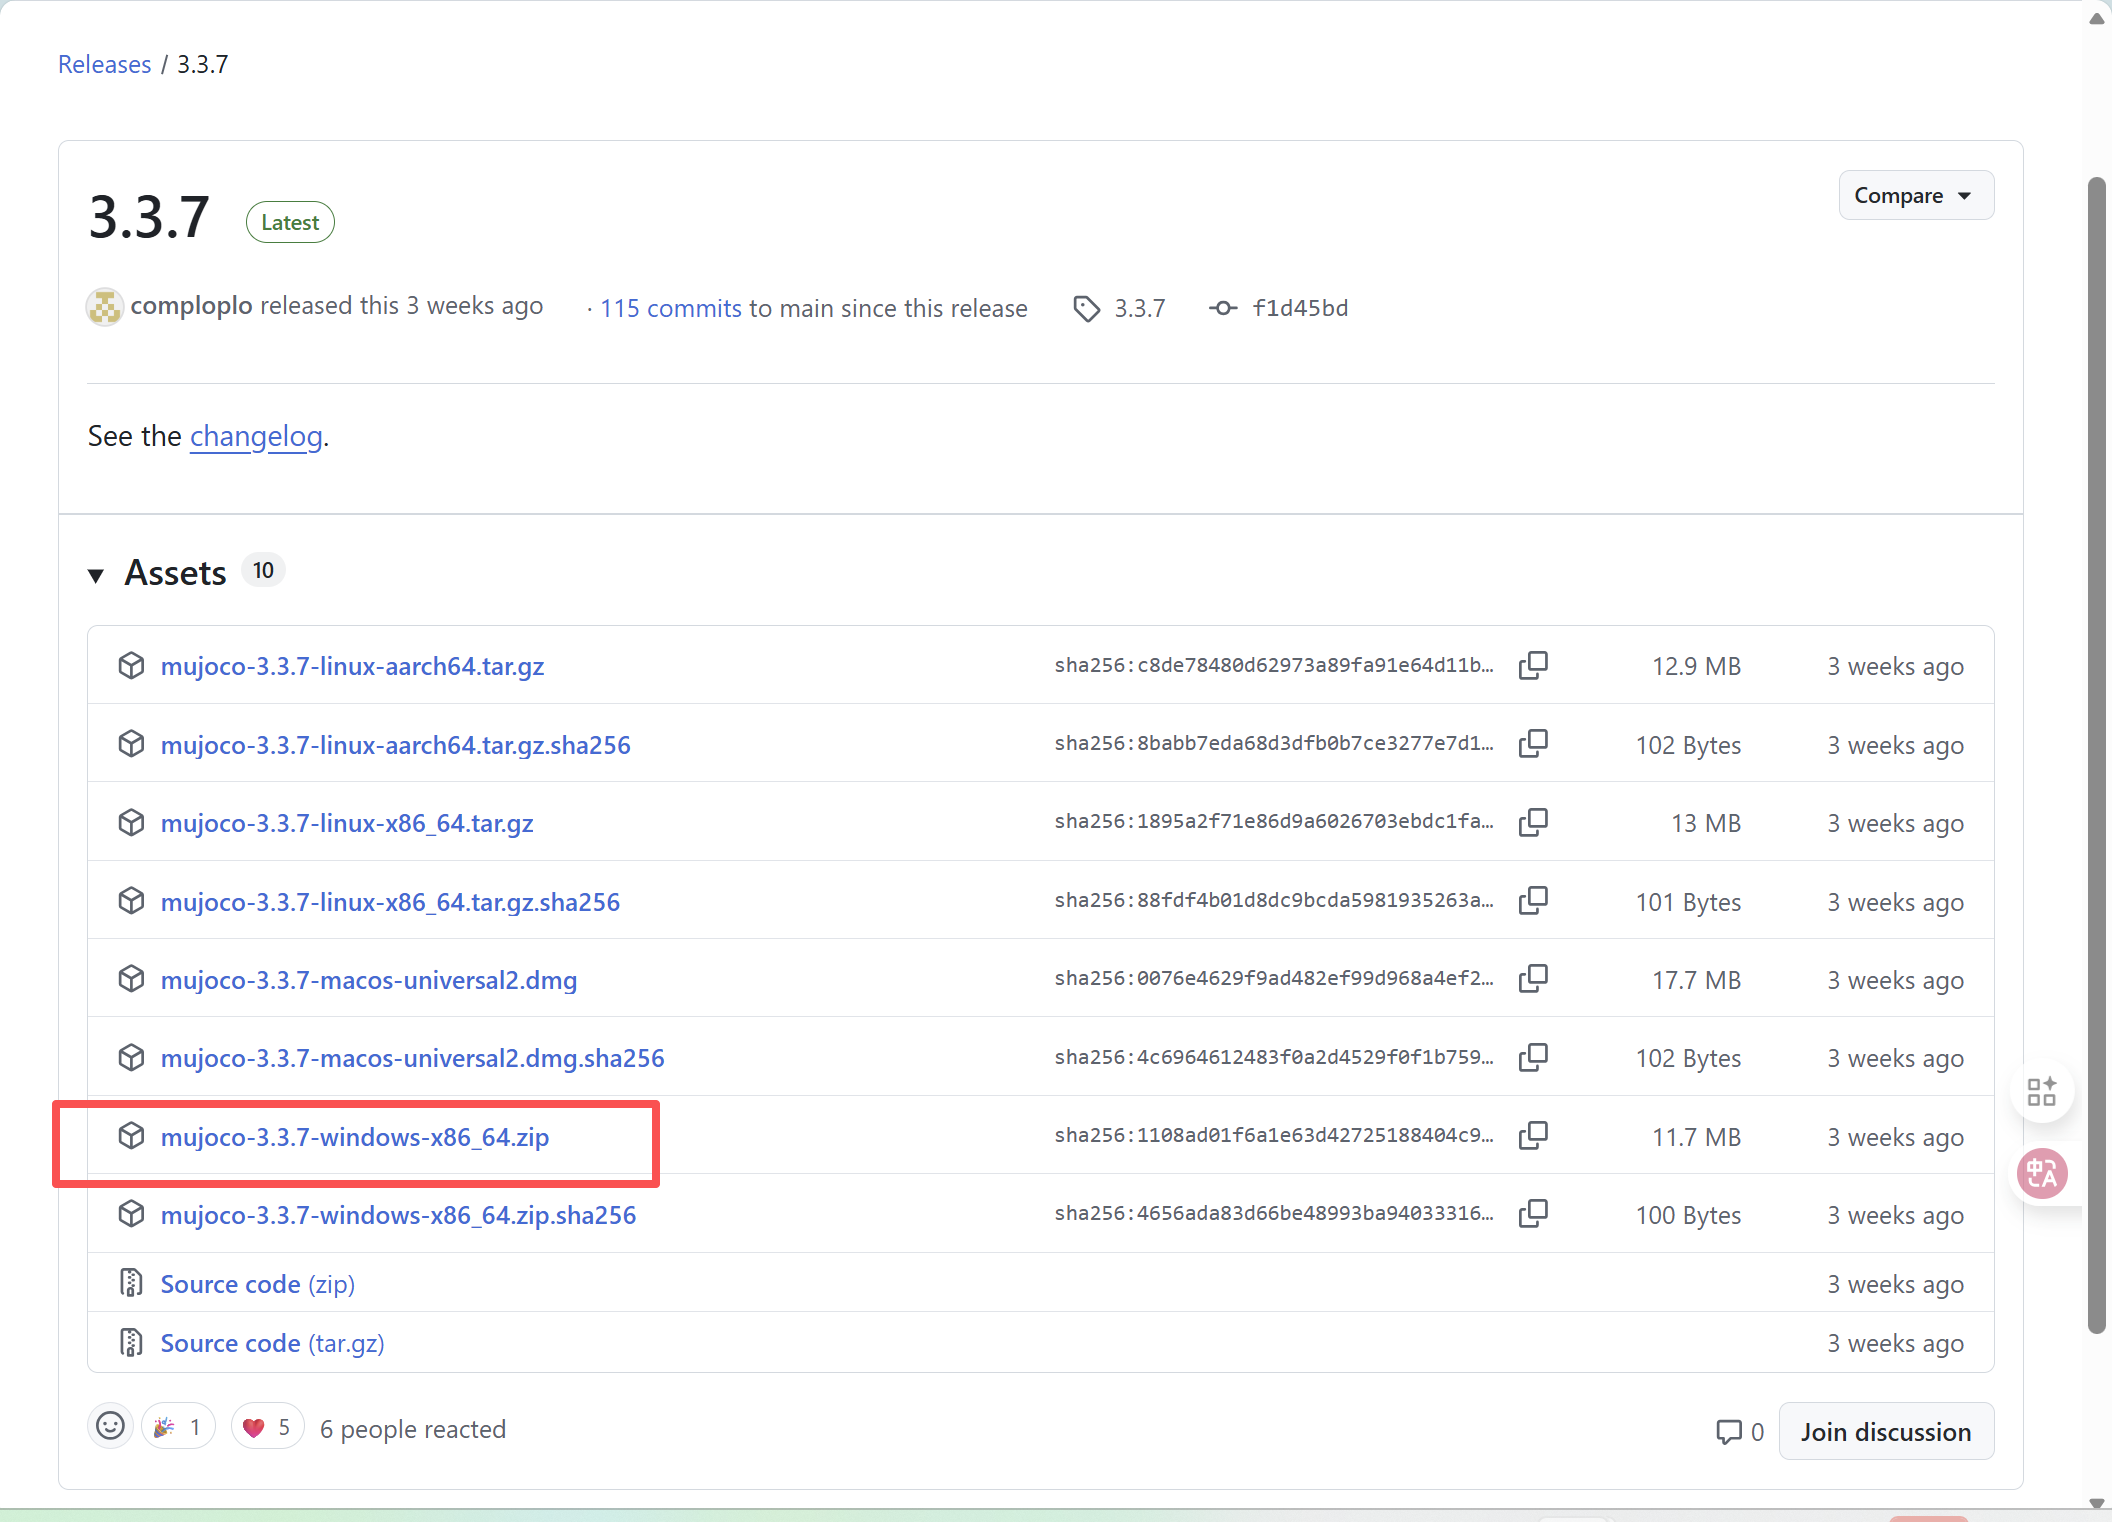Toggle the party popper reaction

[x=178, y=1427]
